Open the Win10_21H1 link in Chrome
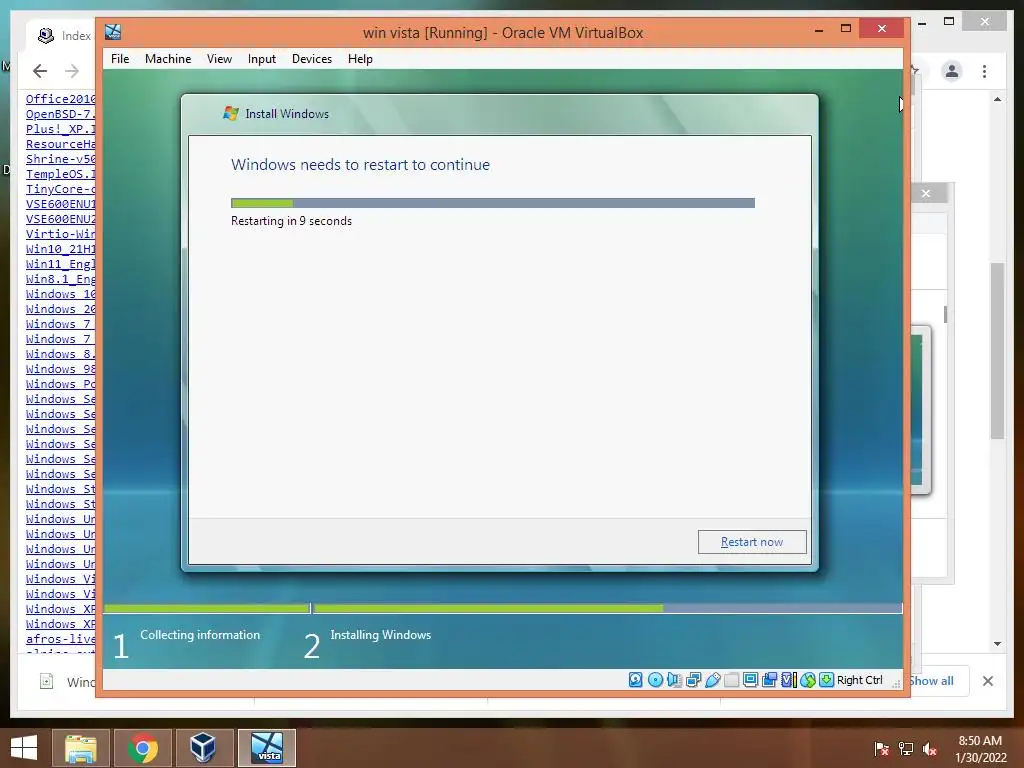This screenshot has height=768, width=1024. coord(61,249)
